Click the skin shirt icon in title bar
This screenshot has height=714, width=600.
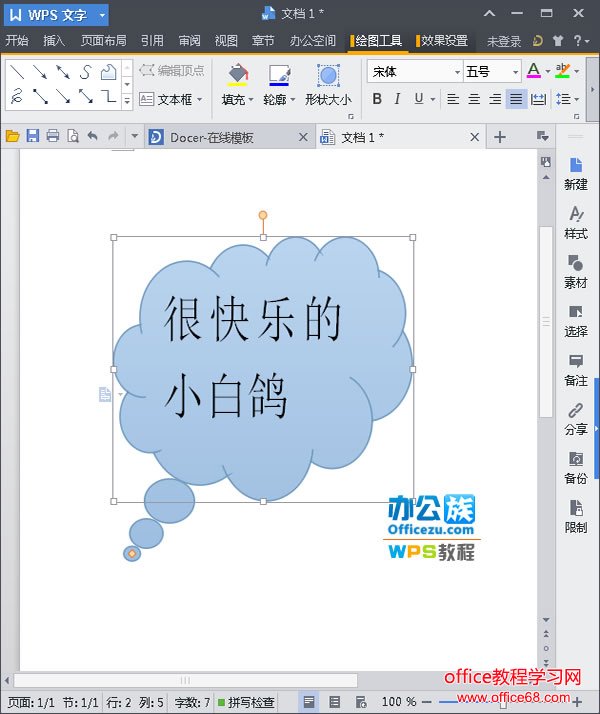(558, 41)
